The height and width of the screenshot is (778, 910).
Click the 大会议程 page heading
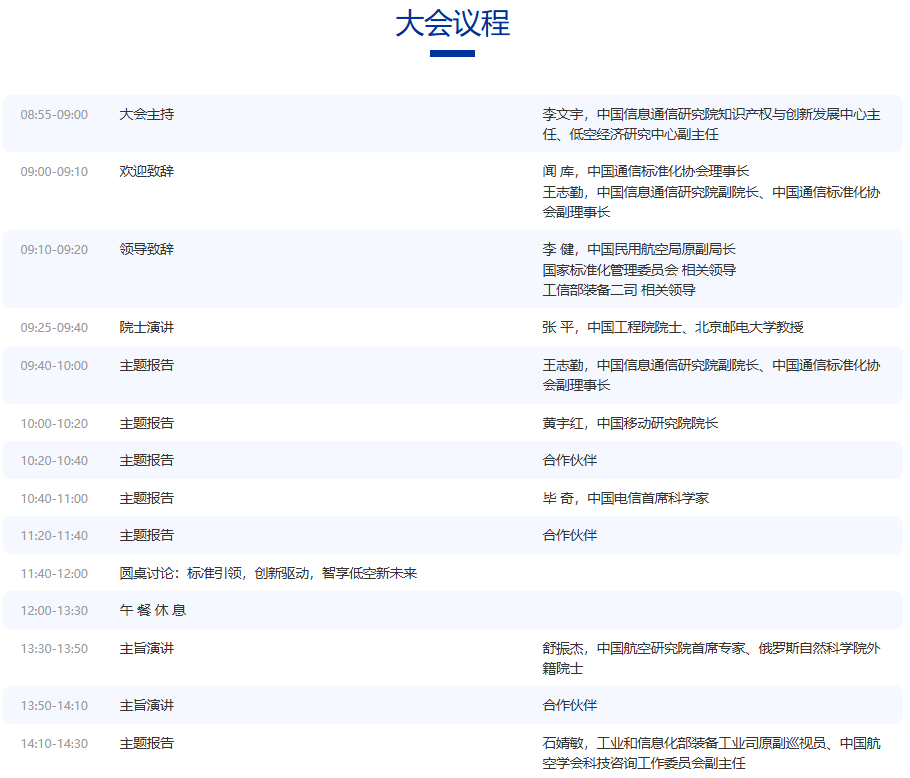[x=452, y=23]
